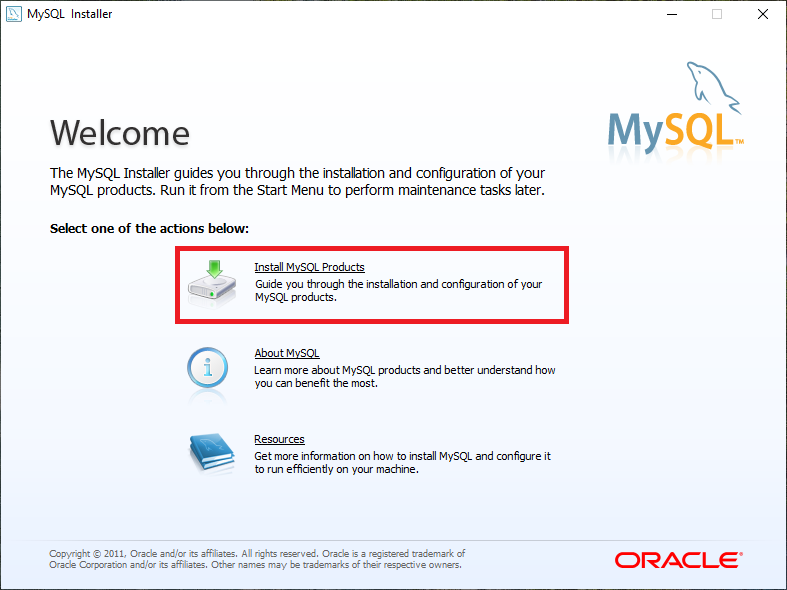Close the MySQL Installer window
This screenshot has width=787, height=590.
762,14
